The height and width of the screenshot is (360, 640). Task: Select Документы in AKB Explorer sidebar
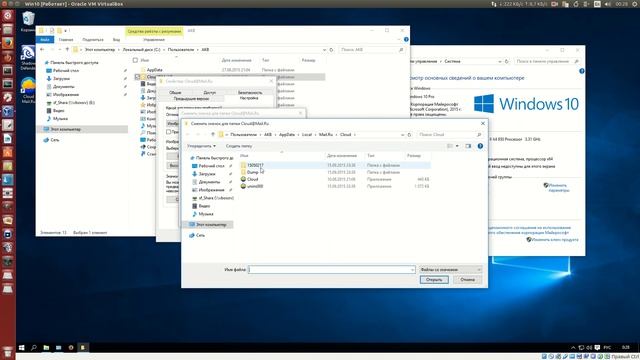point(63,87)
